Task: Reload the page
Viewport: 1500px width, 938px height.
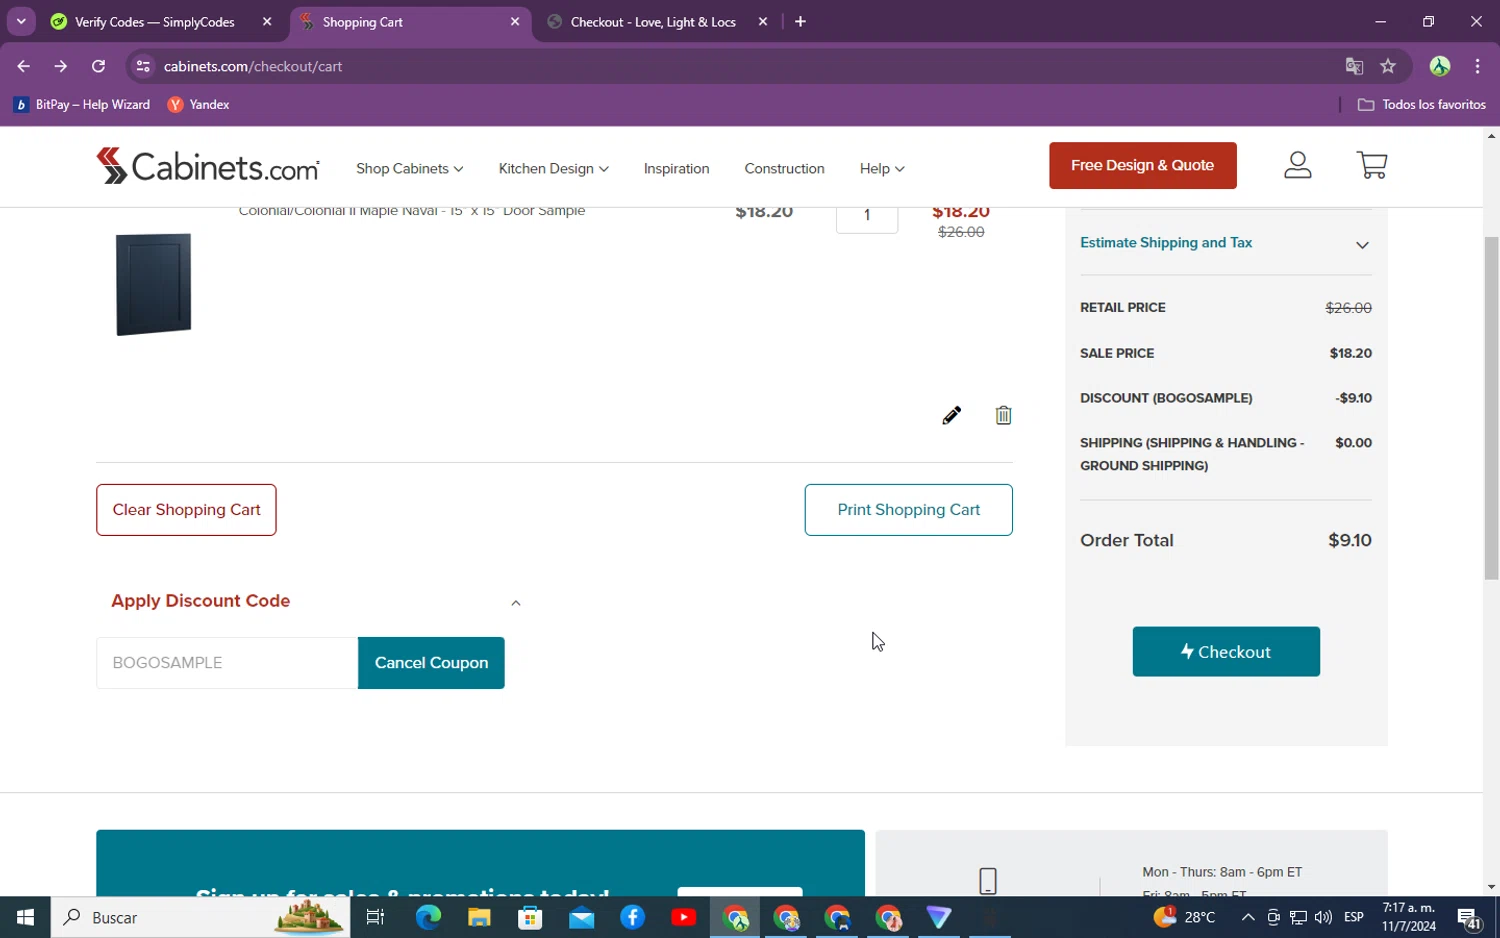Action: 98,66
